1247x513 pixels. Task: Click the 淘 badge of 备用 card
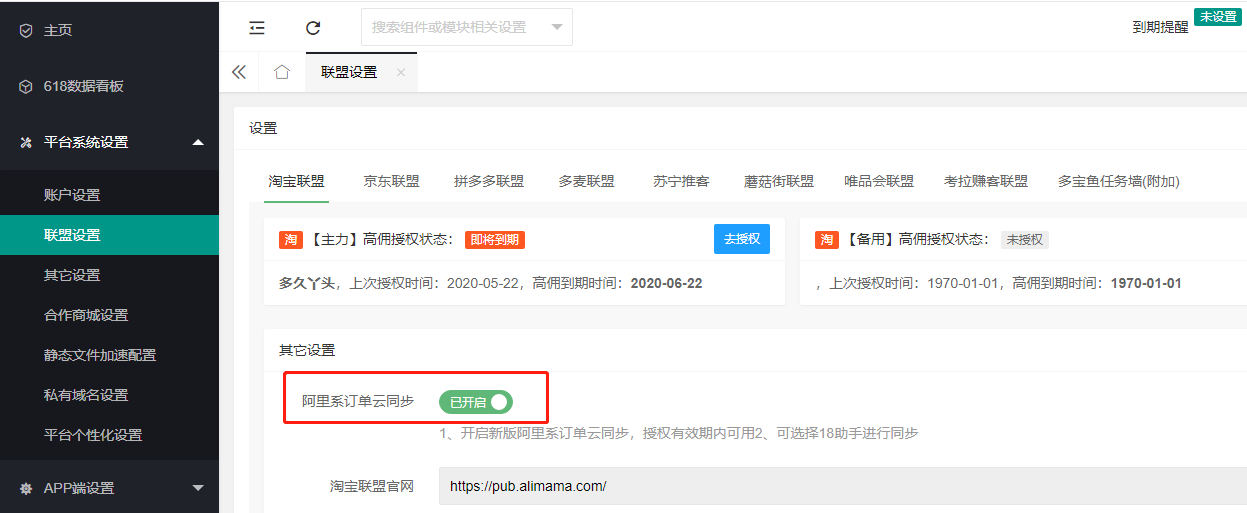click(x=826, y=240)
